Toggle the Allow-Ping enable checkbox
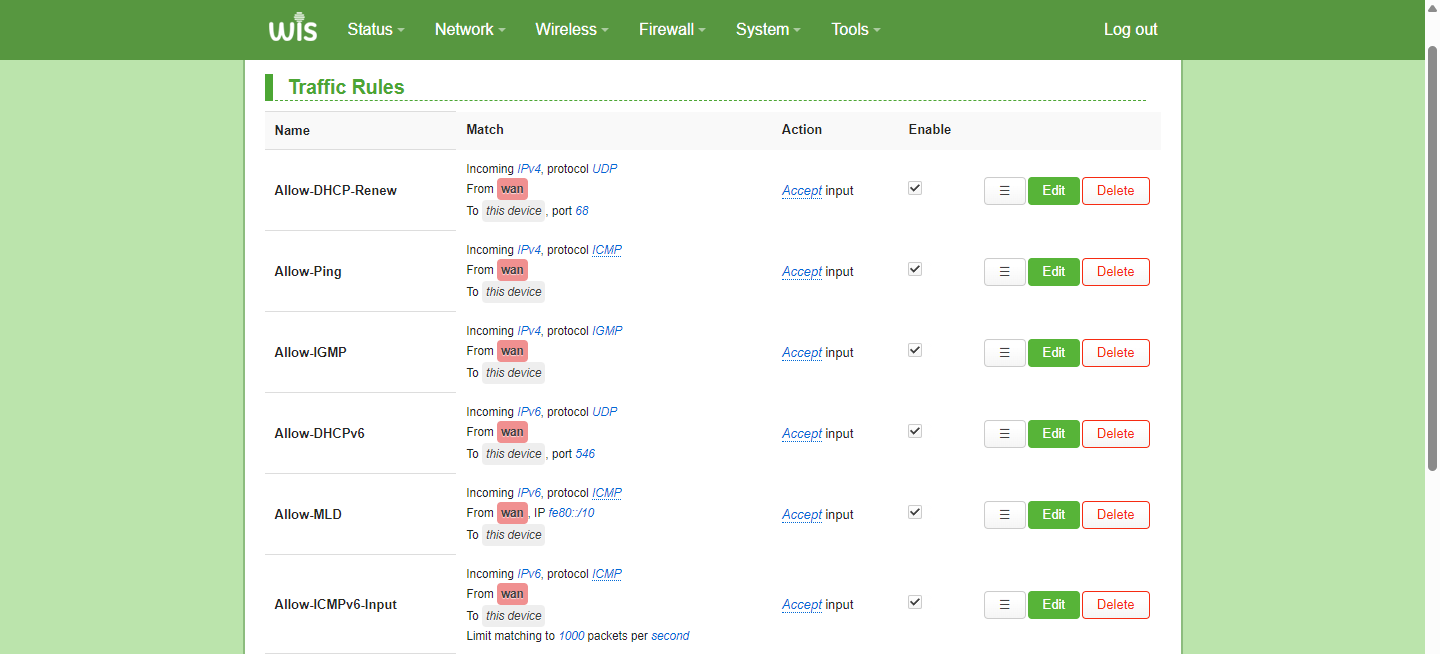The image size is (1440, 654). 915,269
